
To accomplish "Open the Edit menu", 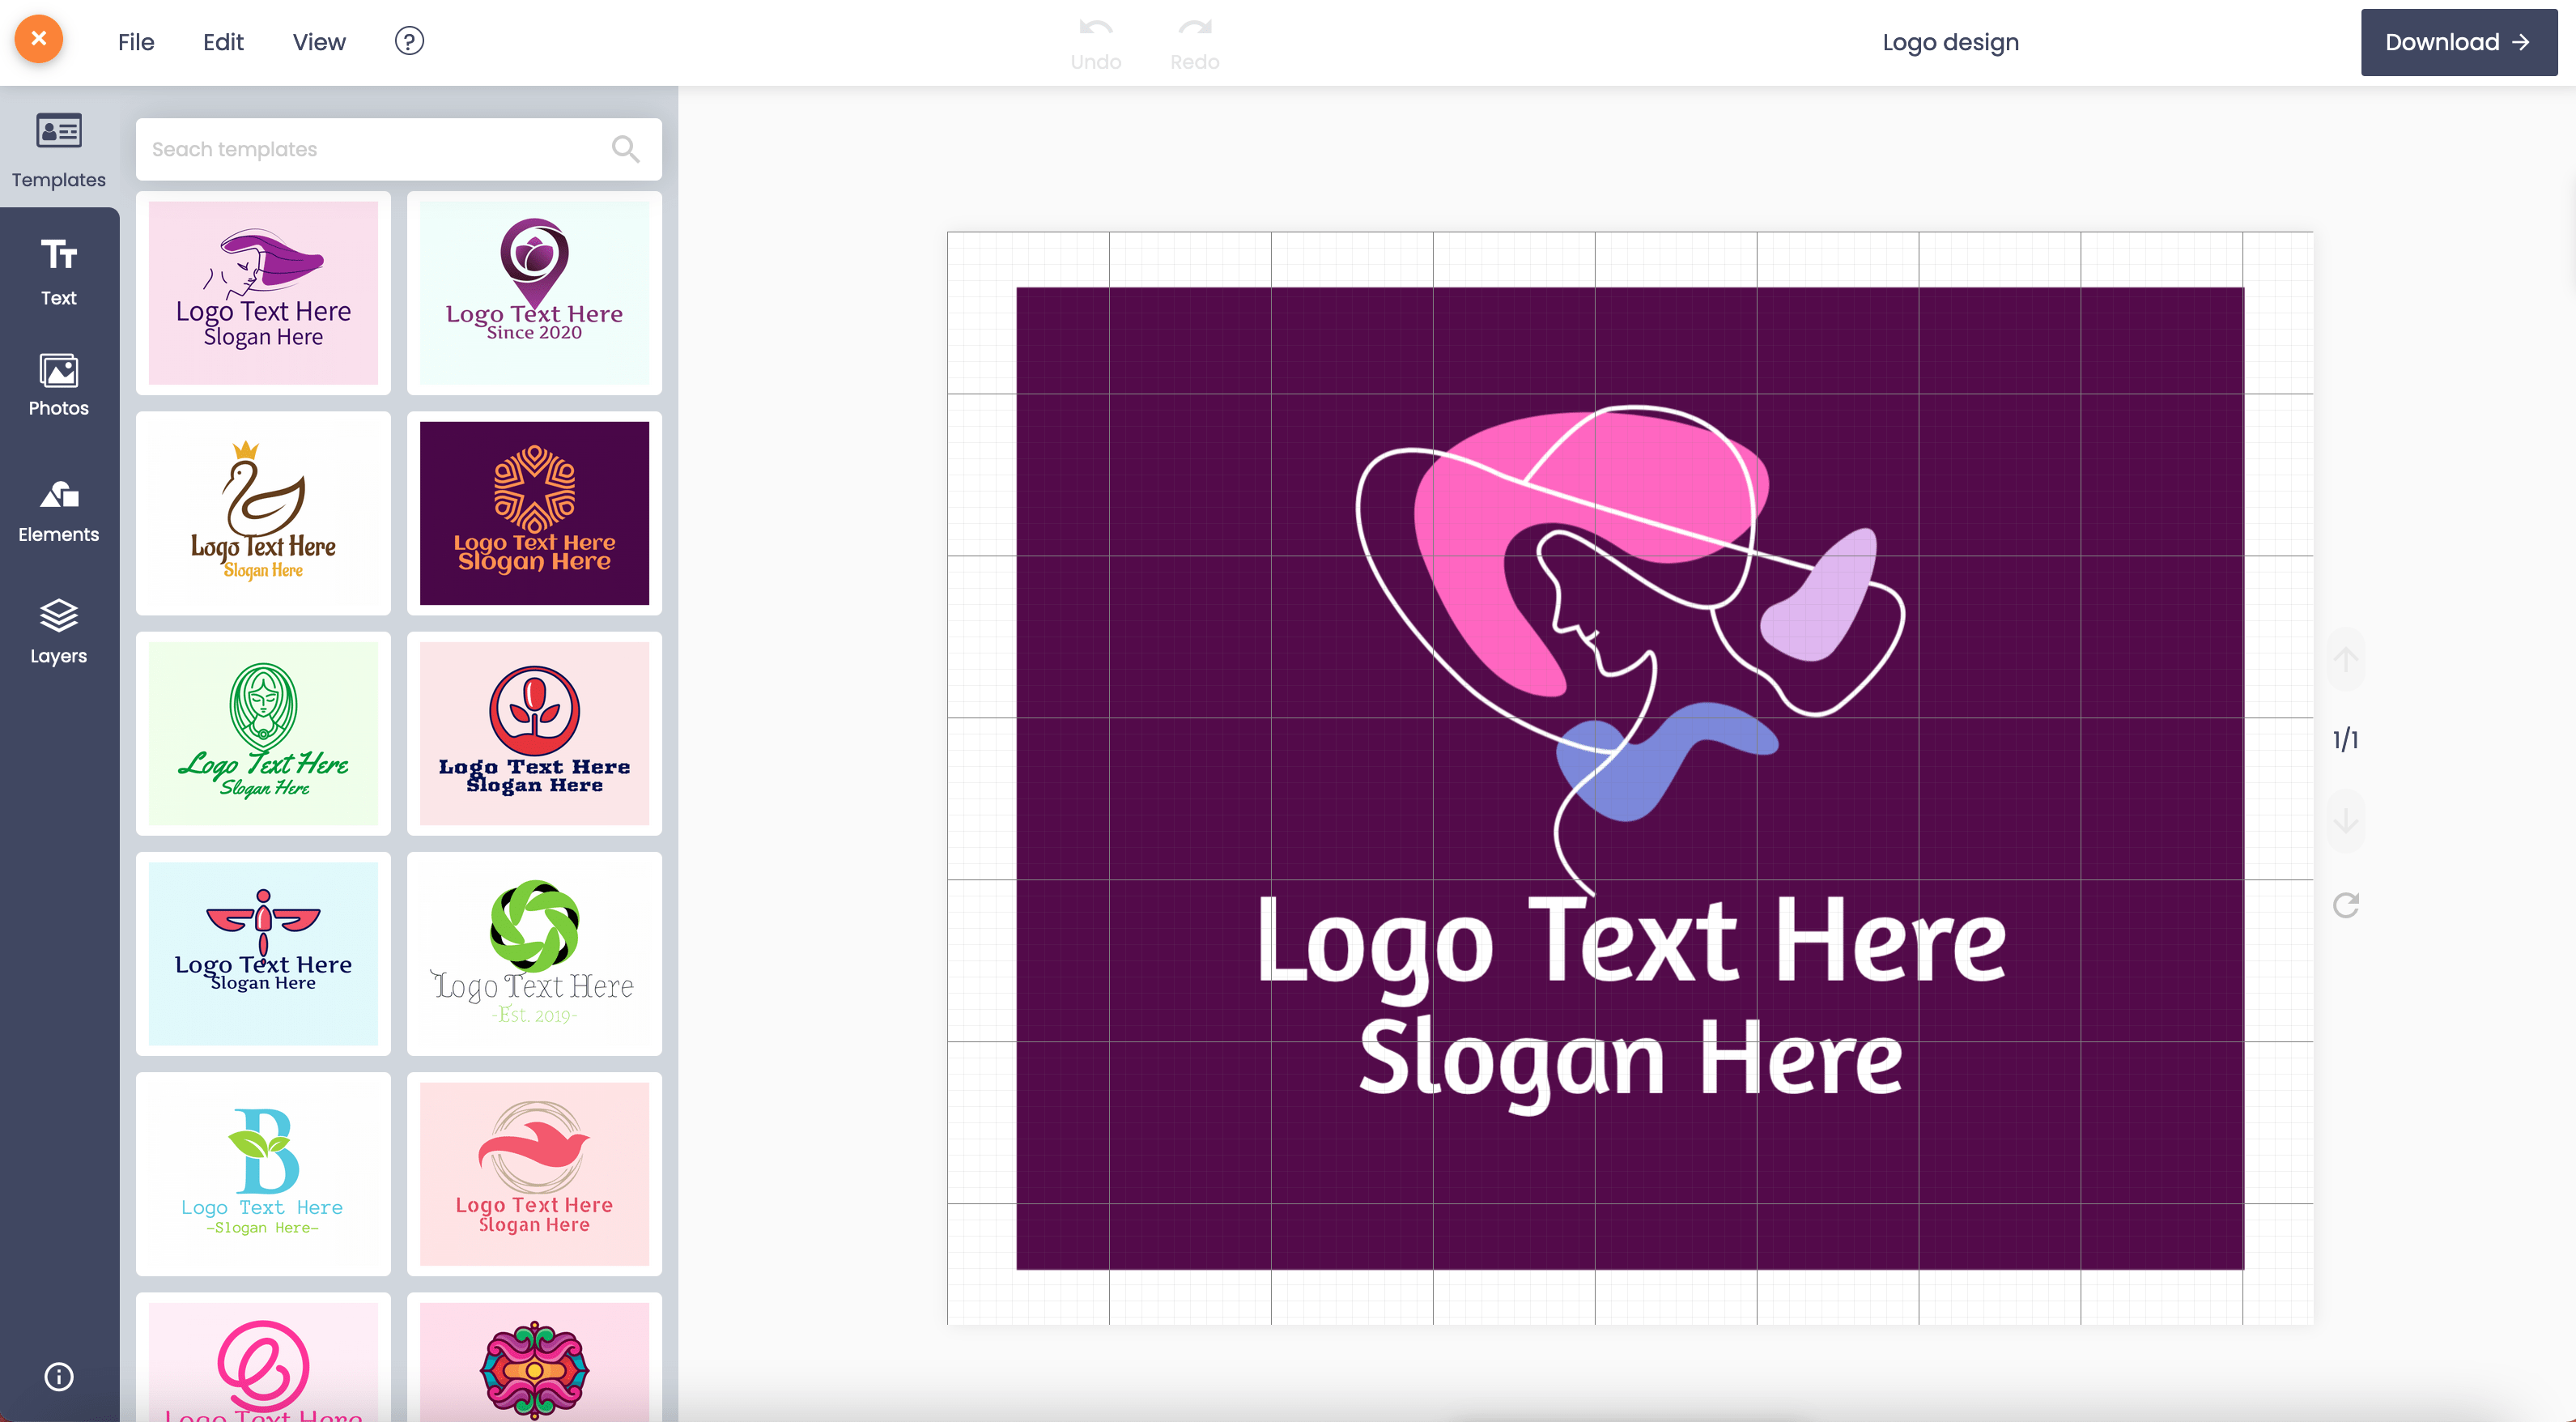I will click(x=223, y=42).
